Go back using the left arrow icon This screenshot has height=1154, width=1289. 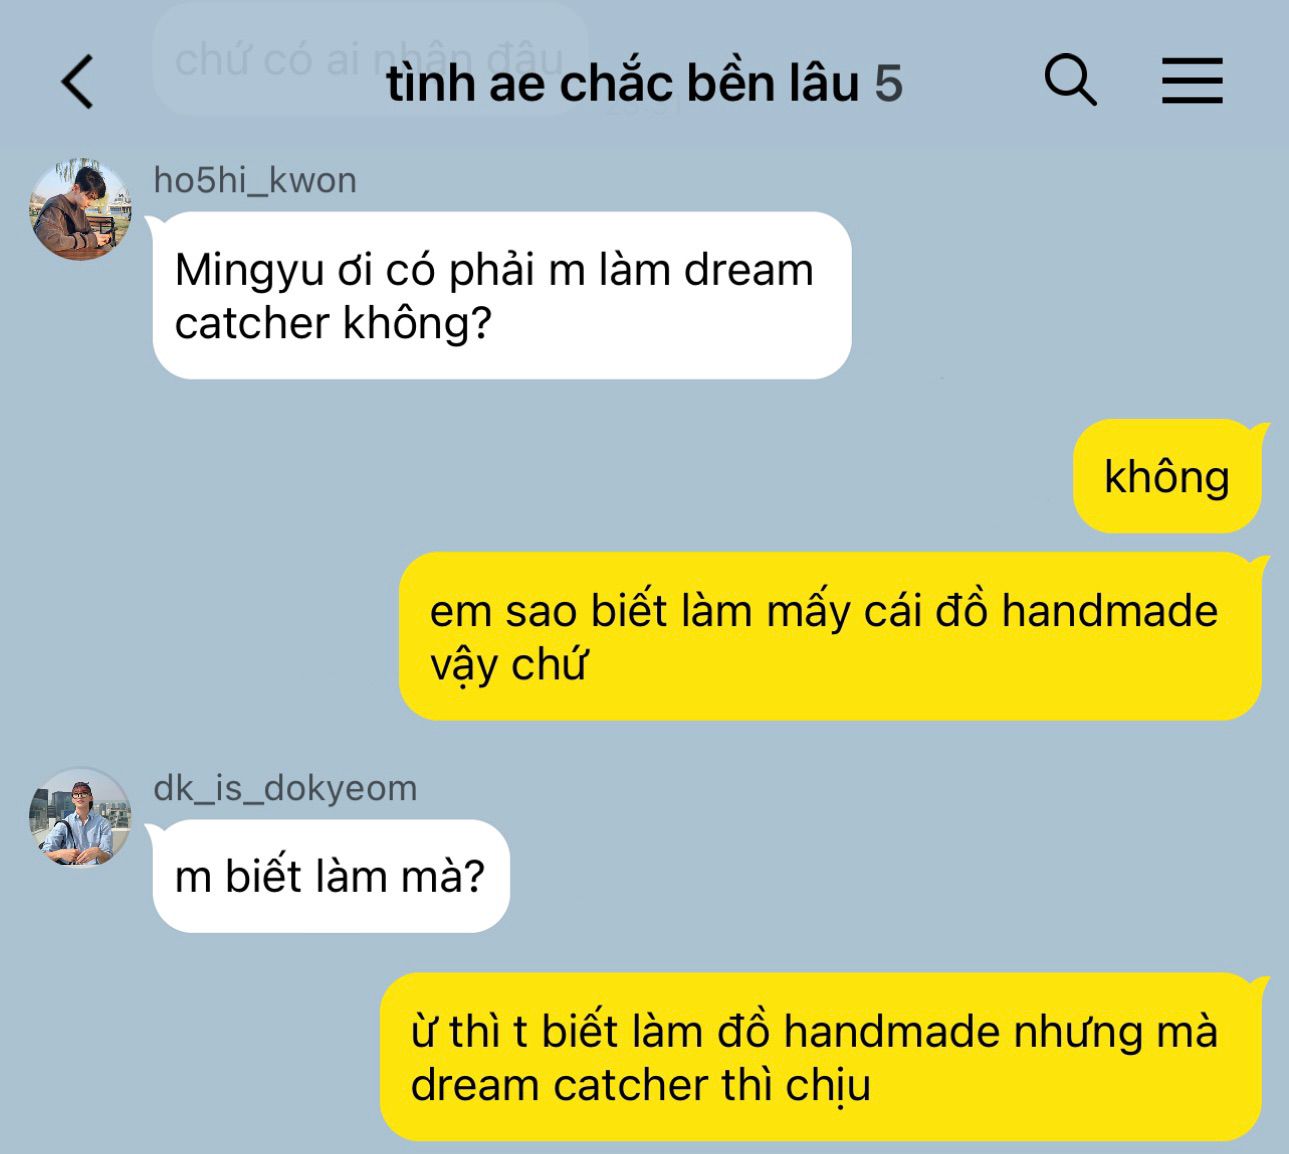(x=78, y=81)
